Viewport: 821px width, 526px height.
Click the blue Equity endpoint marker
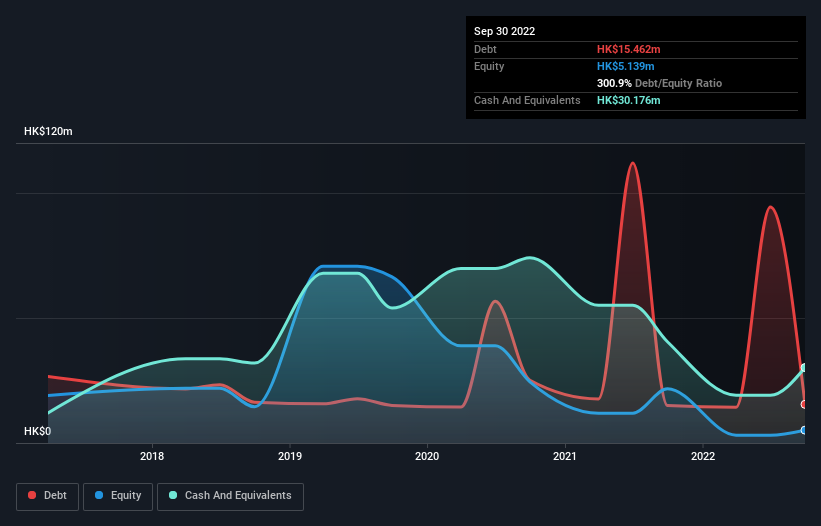[x=804, y=430]
